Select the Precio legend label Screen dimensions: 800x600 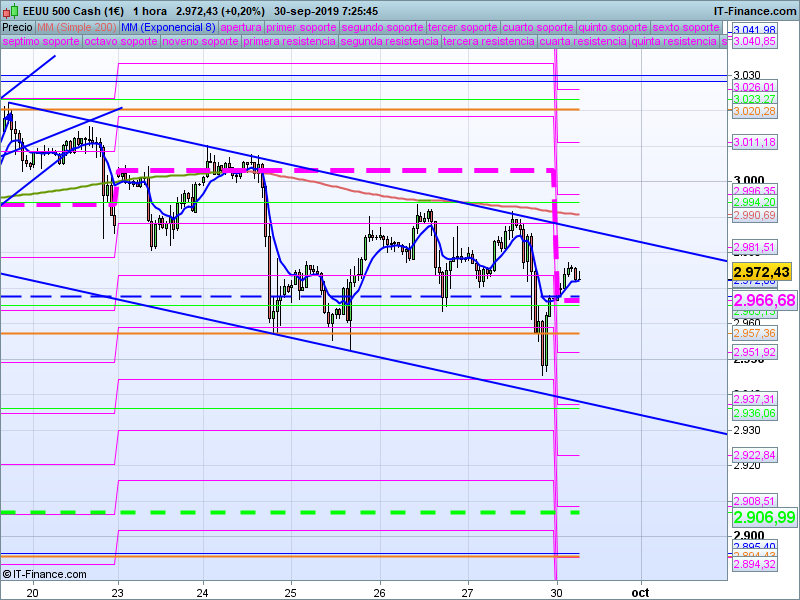pyautogui.click(x=17, y=27)
